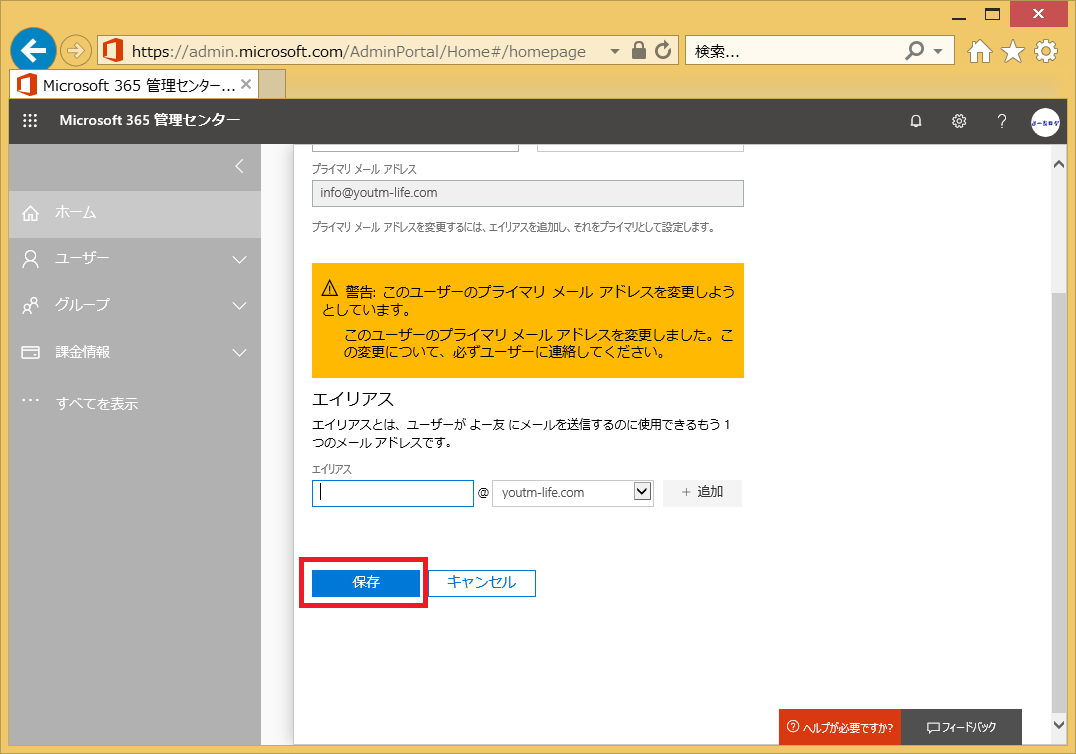Open browser tools gear icon
Viewport: 1076px width, 754px height.
pyautogui.click(x=1046, y=51)
